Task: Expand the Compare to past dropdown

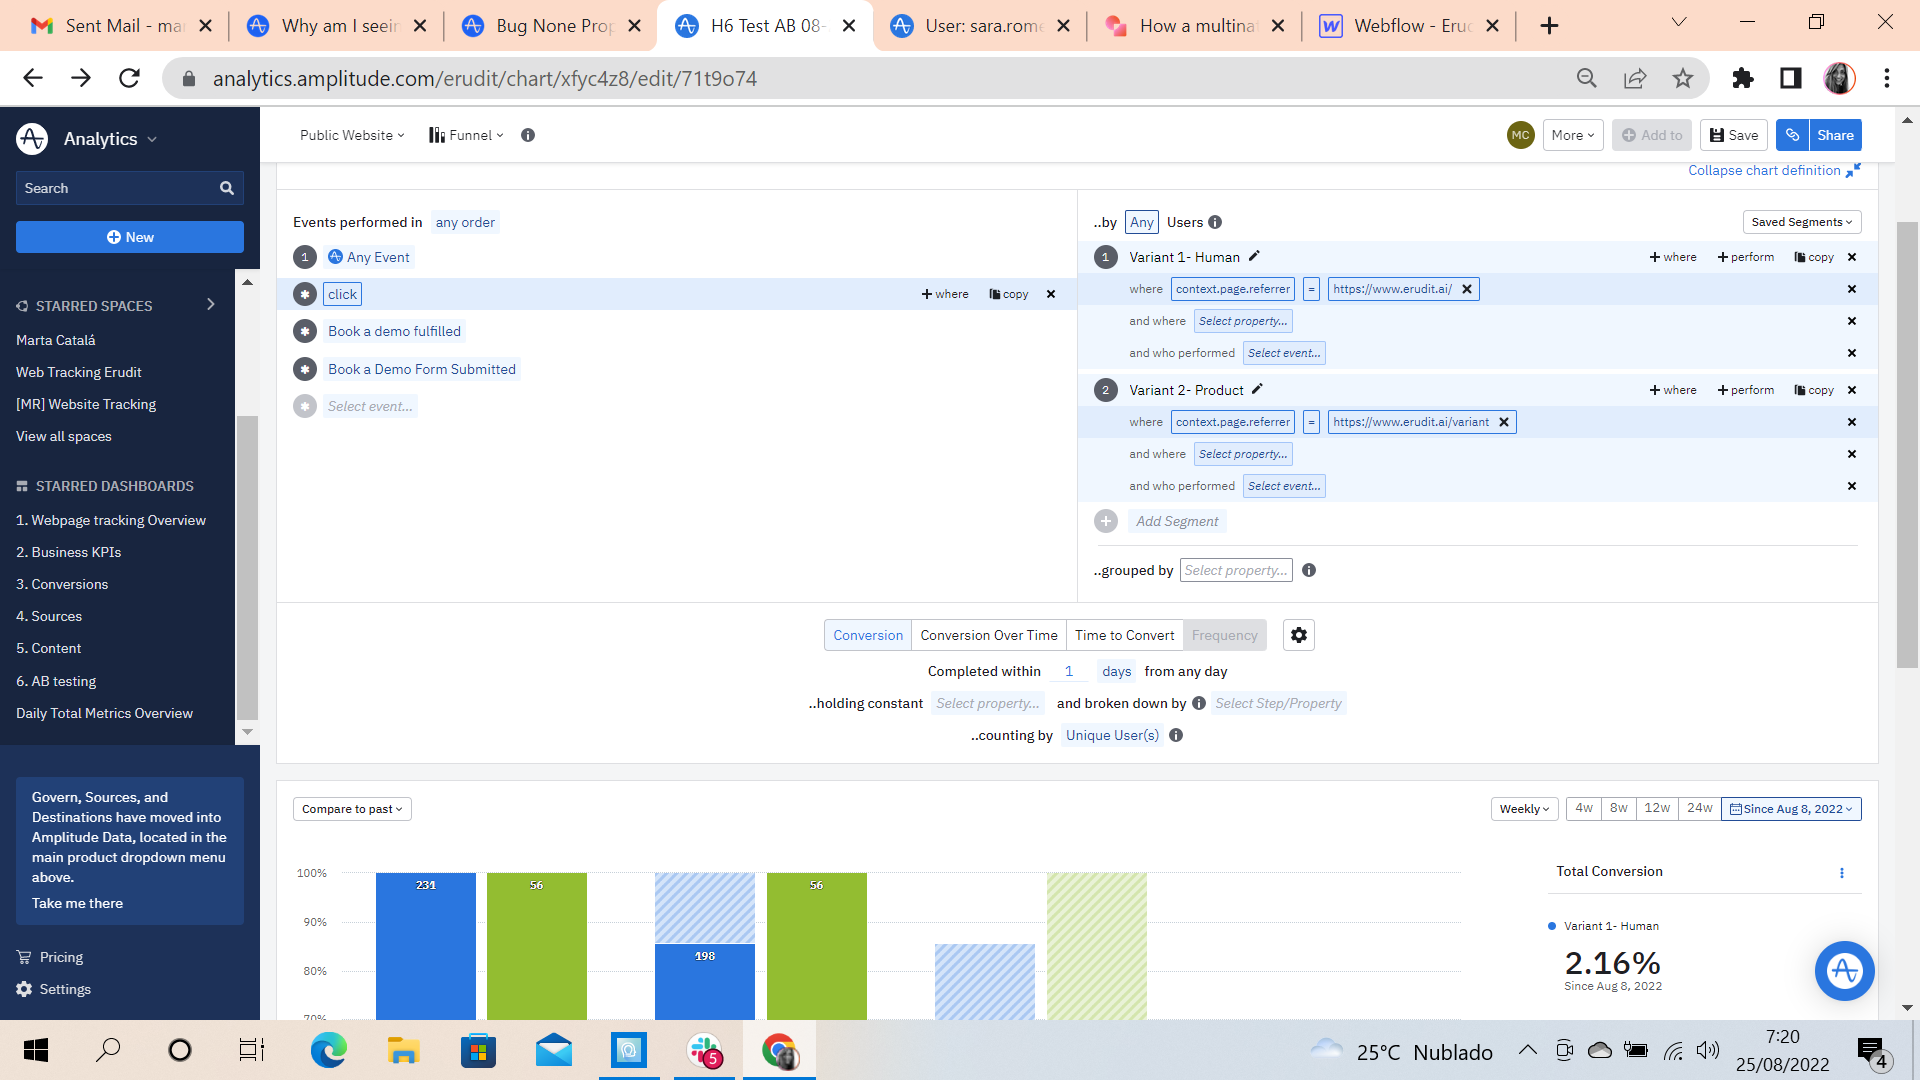Action: pos(352,809)
